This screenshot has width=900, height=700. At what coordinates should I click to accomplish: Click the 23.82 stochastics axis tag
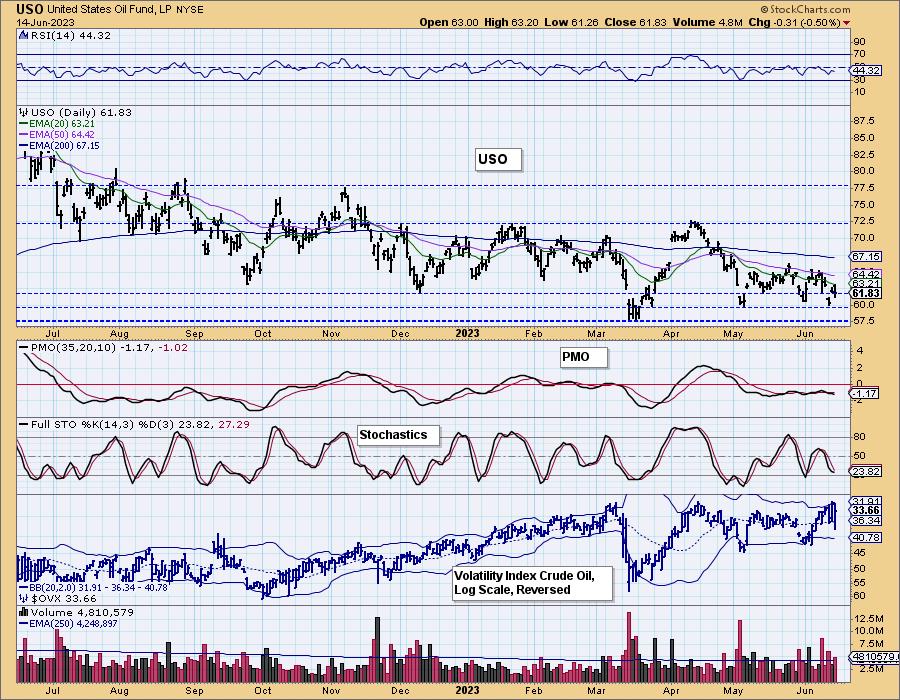(x=866, y=472)
